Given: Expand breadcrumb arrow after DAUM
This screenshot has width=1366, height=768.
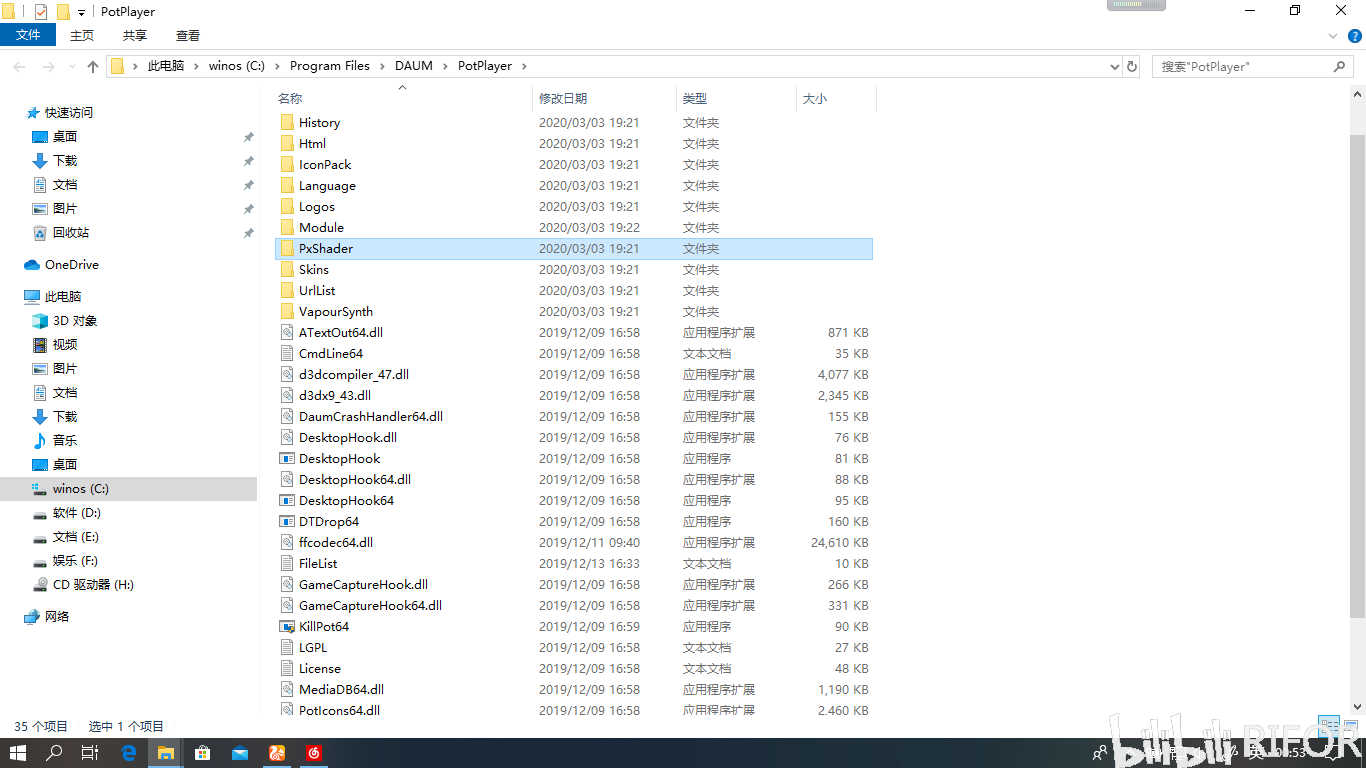Looking at the screenshot, I should tap(445, 66).
